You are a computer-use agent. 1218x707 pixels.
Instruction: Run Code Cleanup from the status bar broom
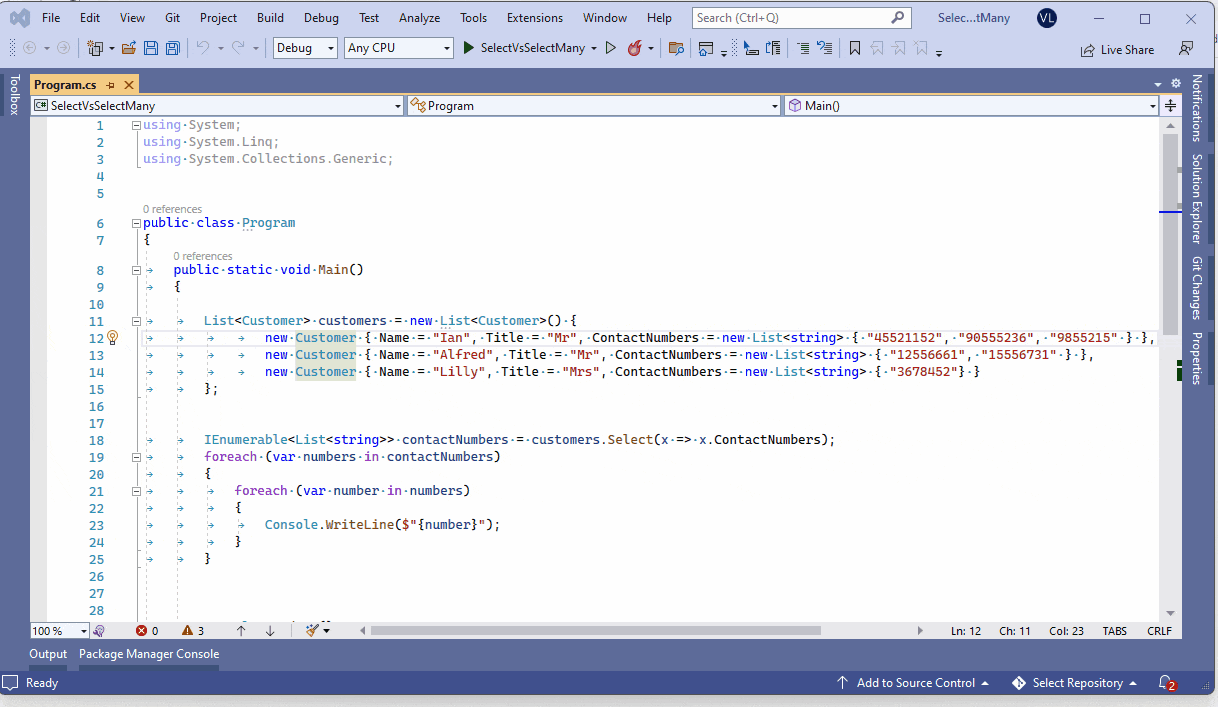point(313,630)
